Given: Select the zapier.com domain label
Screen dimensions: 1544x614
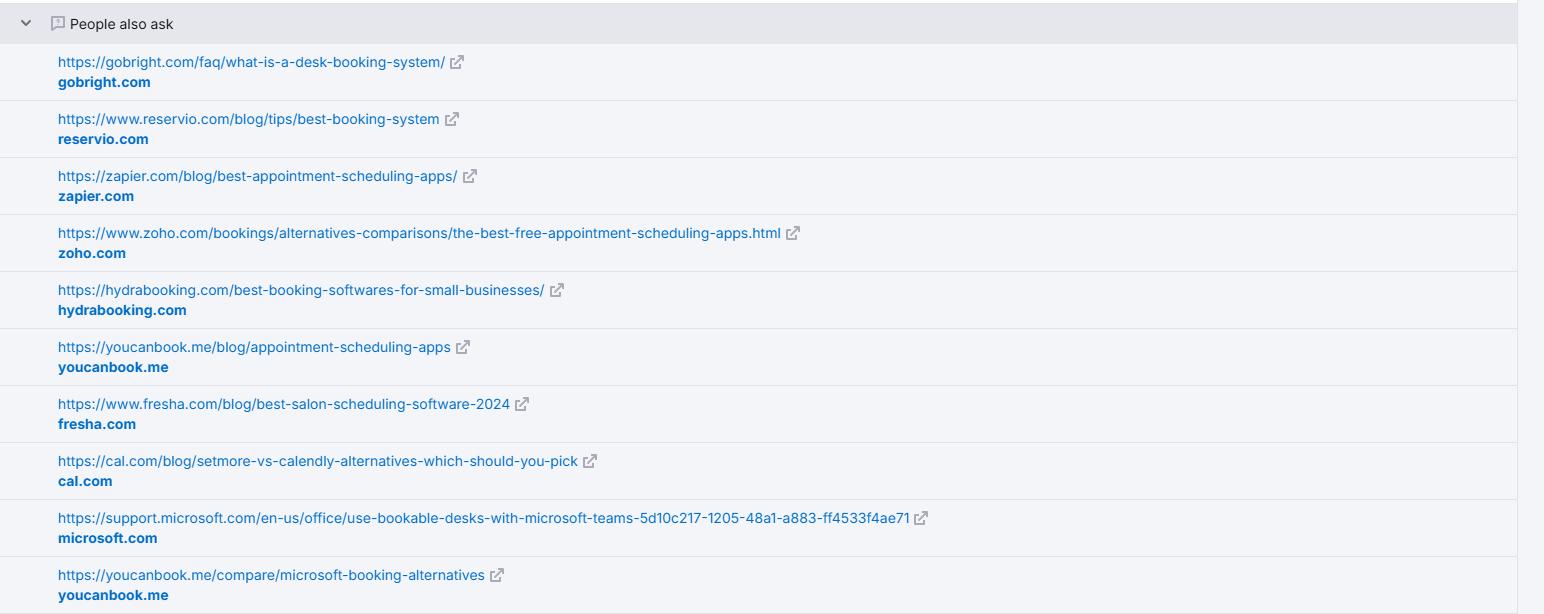Looking at the screenshot, I should click(x=96, y=196).
